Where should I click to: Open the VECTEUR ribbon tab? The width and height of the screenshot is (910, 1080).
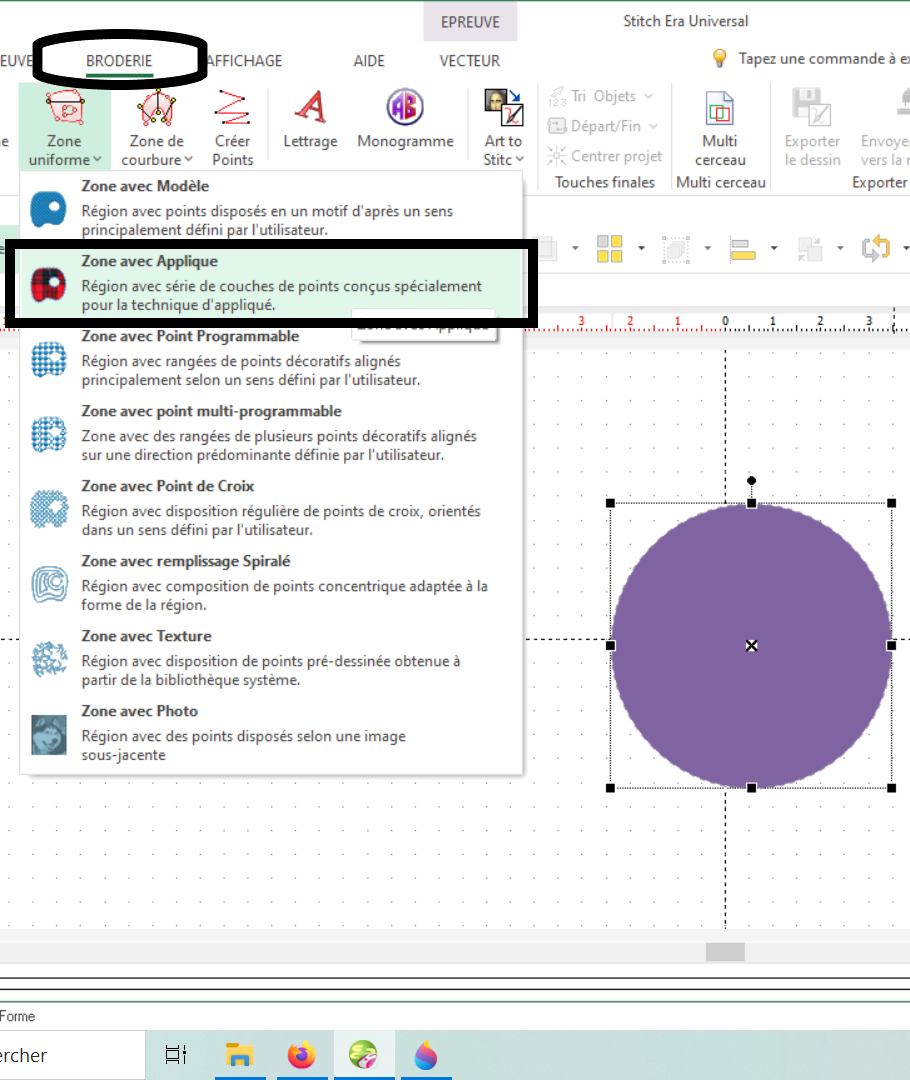click(x=470, y=61)
